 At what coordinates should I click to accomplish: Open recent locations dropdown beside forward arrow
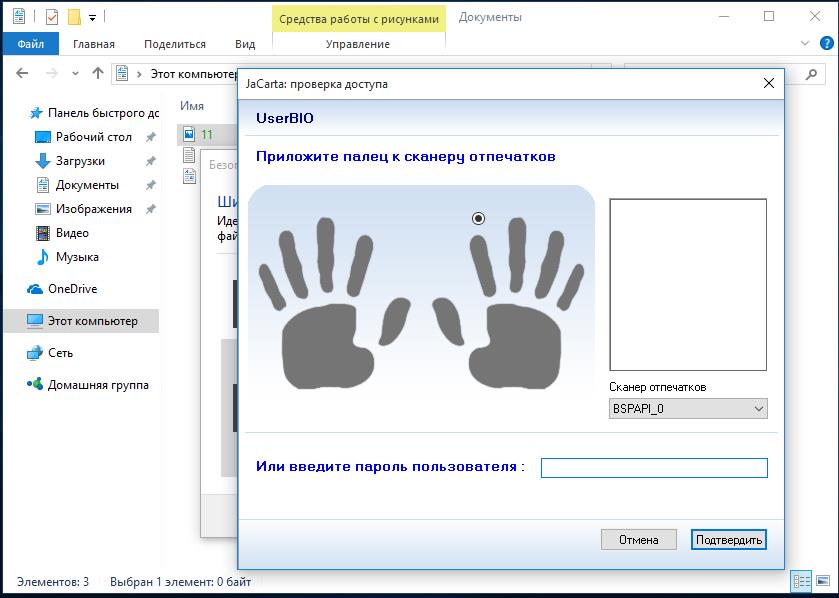[75, 74]
